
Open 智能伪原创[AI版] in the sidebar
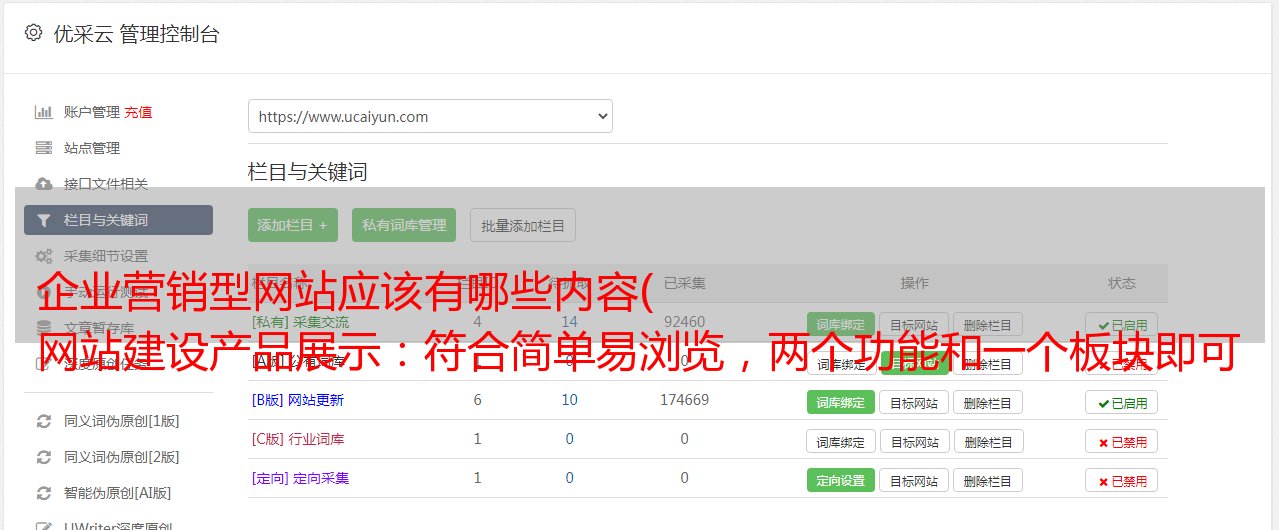coord(118,493)
